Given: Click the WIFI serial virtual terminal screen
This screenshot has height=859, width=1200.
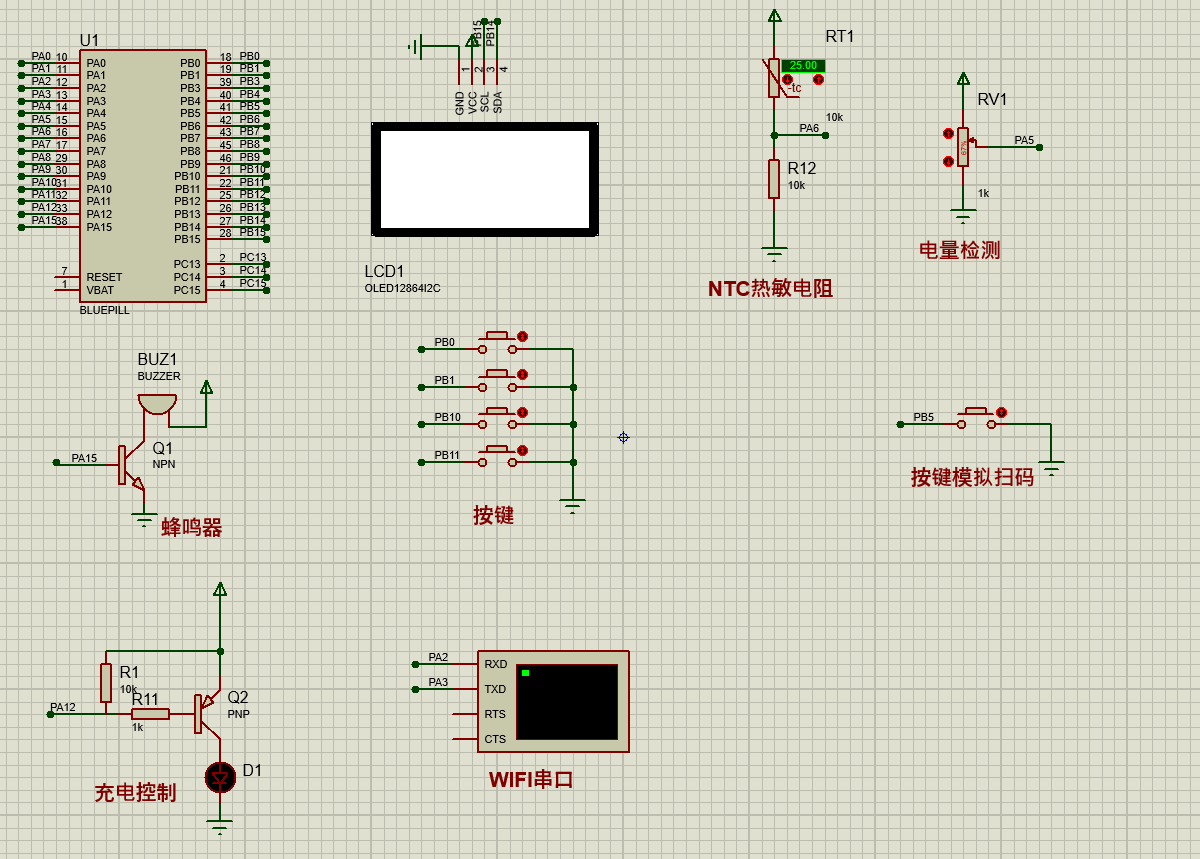Looking at the screenshot, I should (x=567, y=701).
